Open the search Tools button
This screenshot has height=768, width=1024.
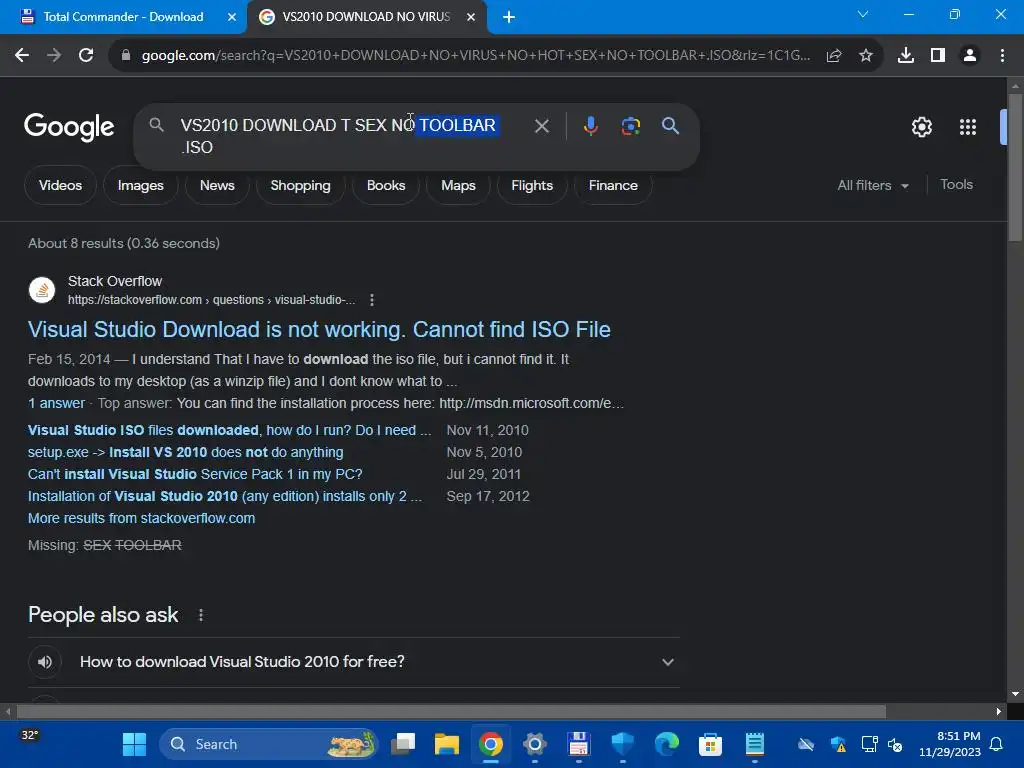956,185
